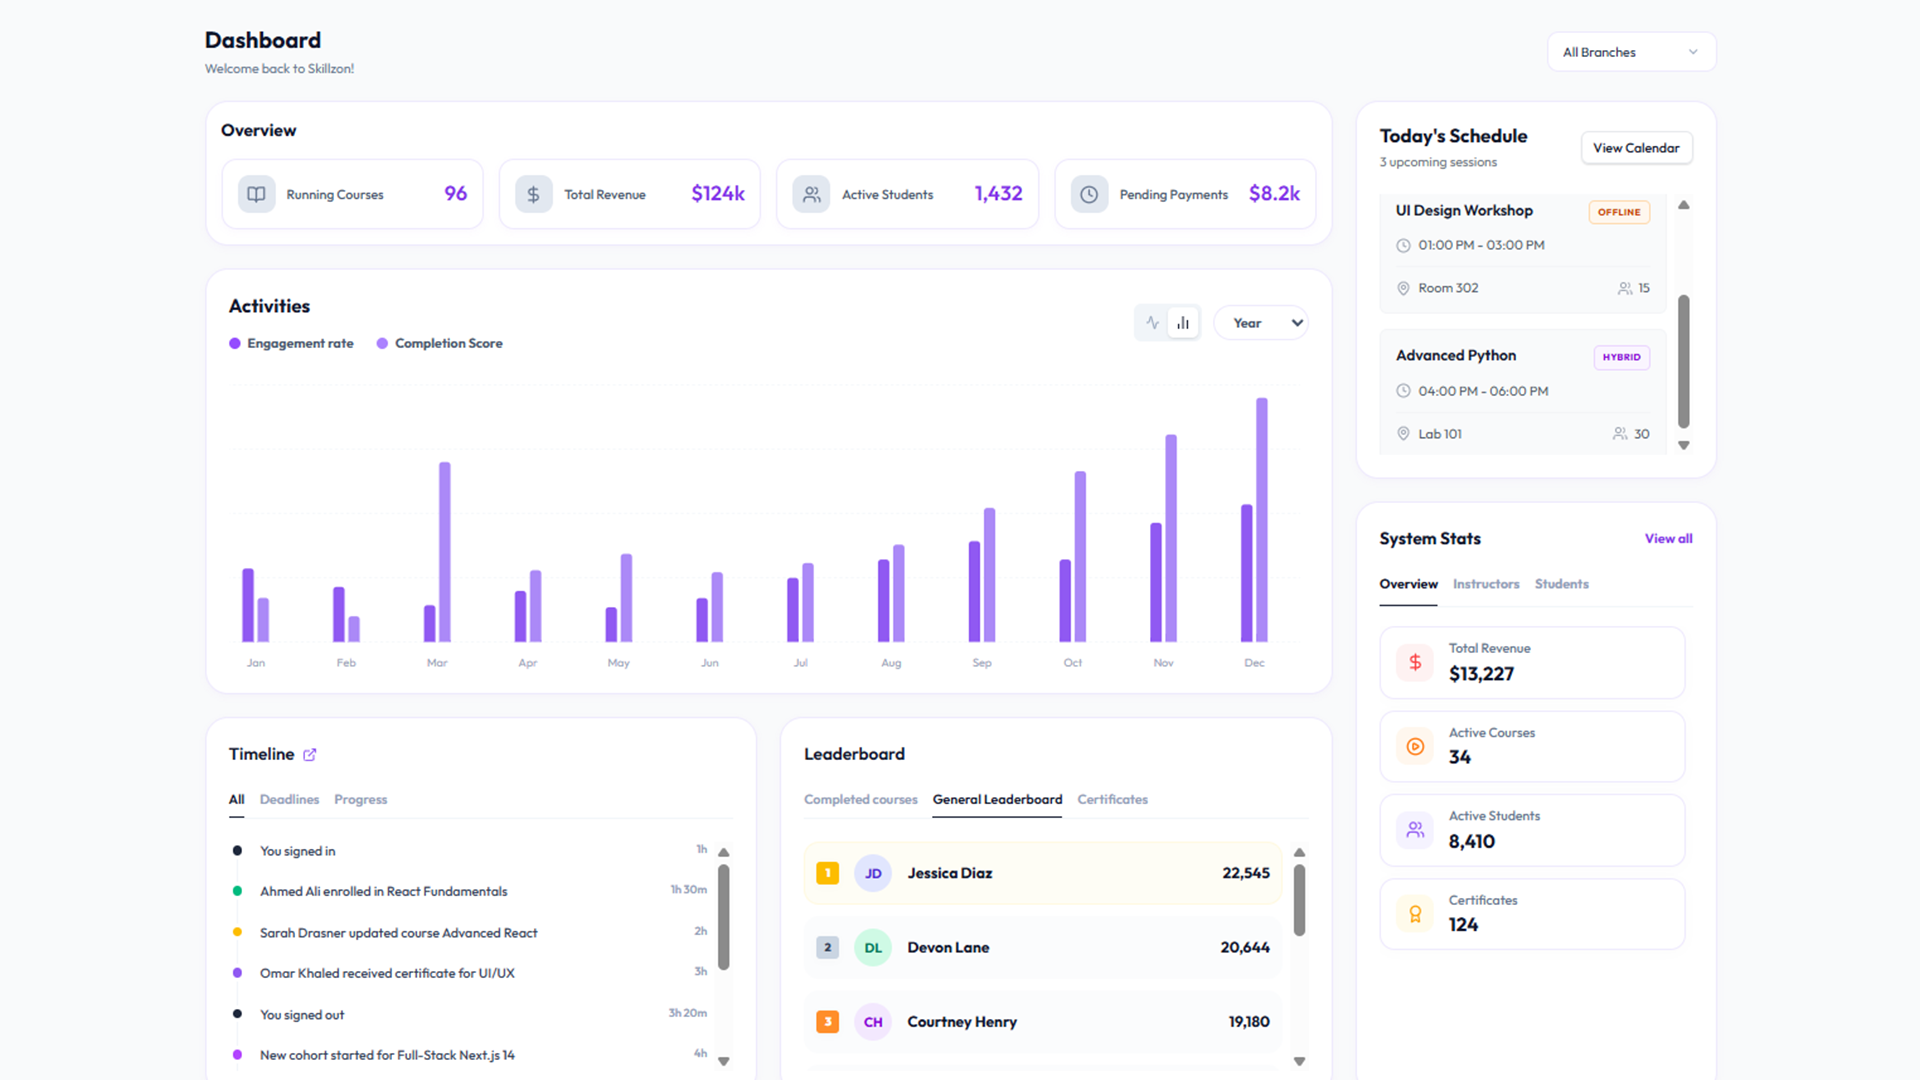Image resolution: width=1920 pixels, height=1080 pixels.
Task: Click the Leaderboard scroll down arrow
Action: [x=1300, y=1062]
